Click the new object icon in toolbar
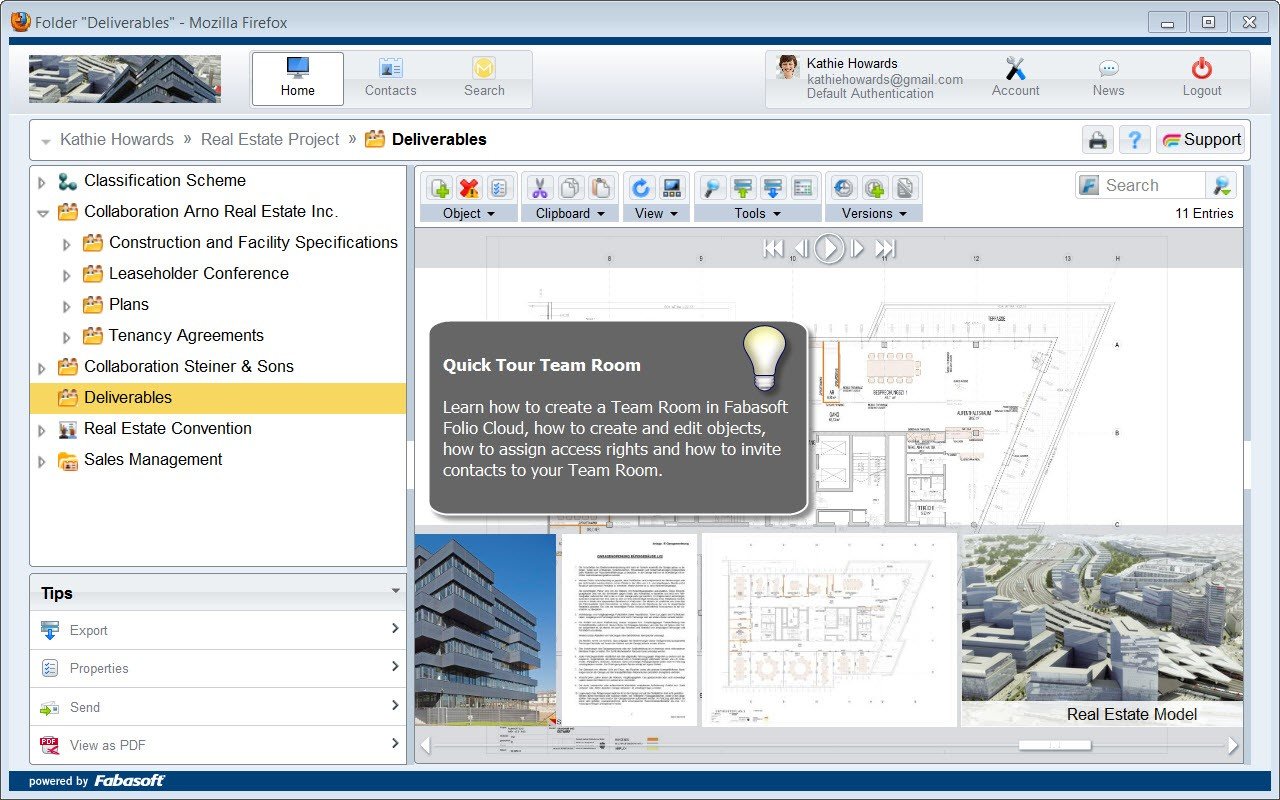1280x800 pixels. 440,187
